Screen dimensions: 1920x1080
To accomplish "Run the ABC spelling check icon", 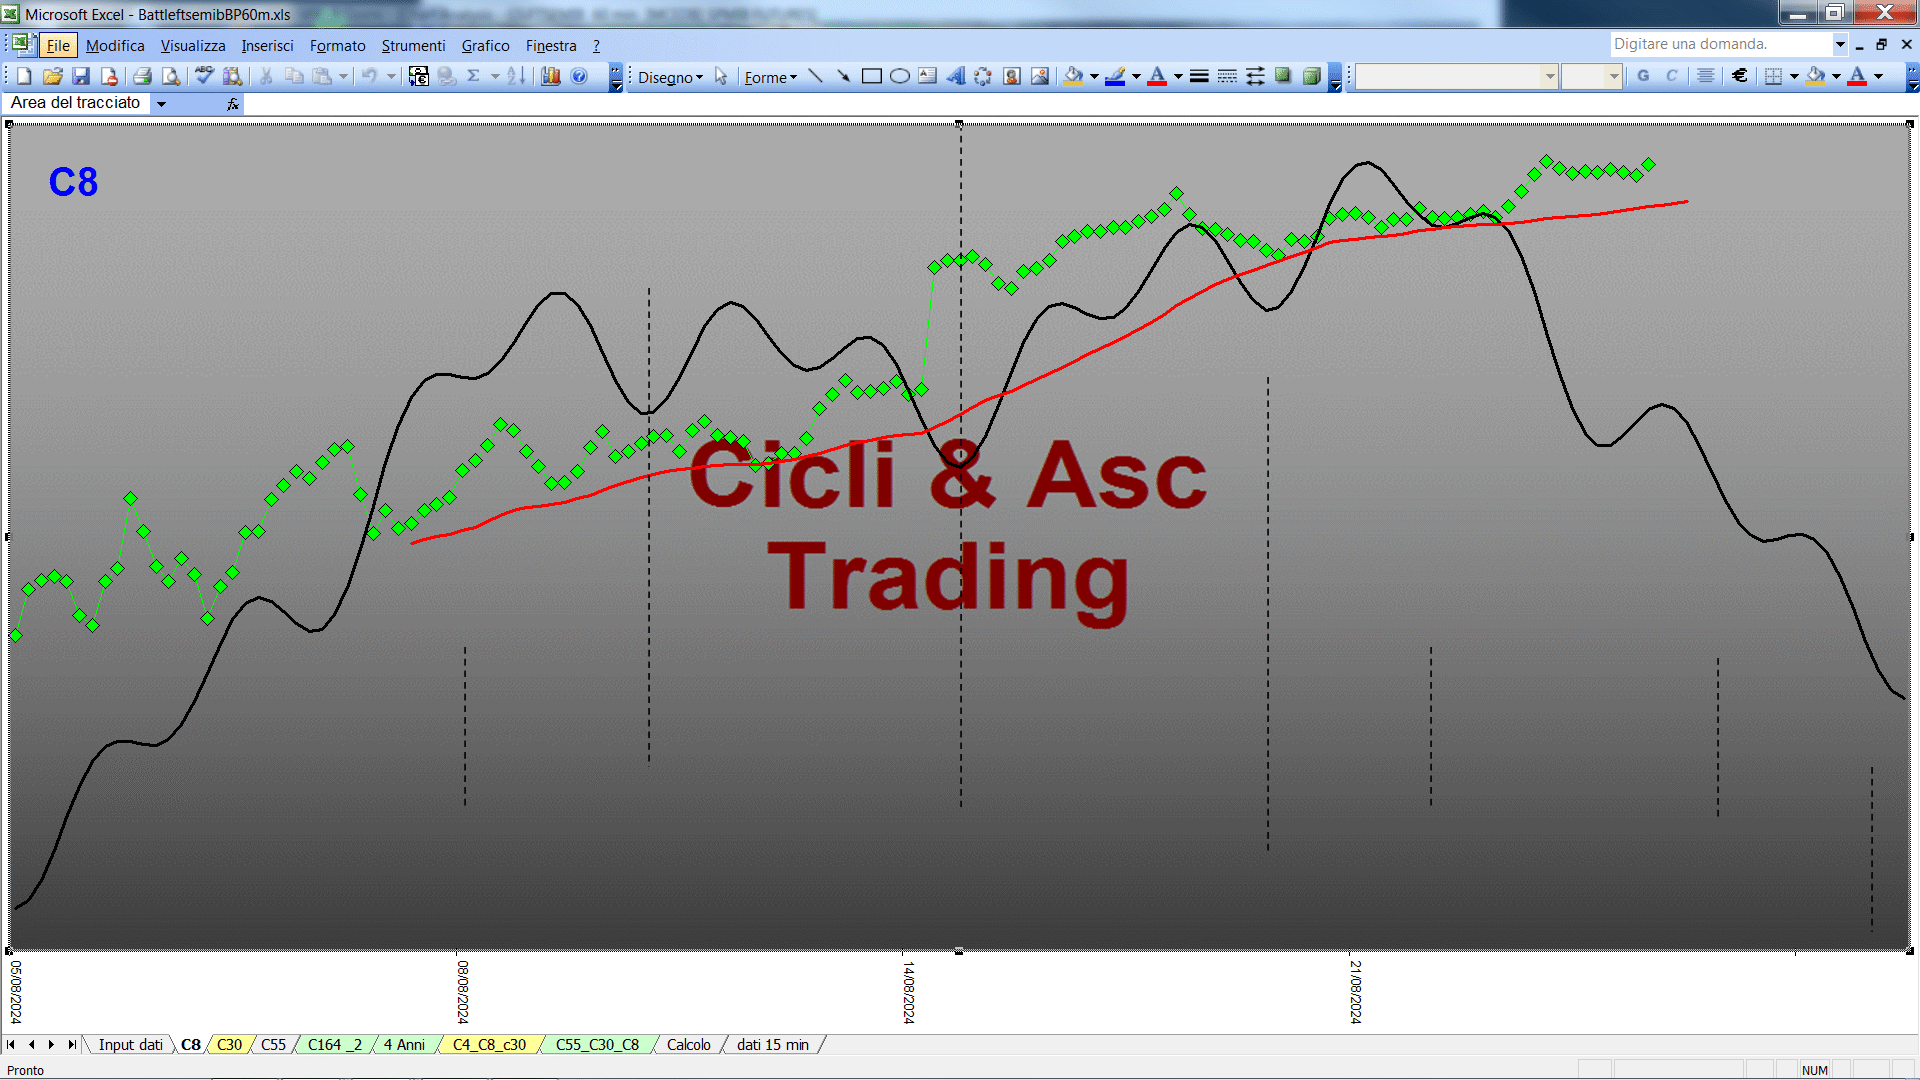I will pyautogui.click(x=204, y=76).
